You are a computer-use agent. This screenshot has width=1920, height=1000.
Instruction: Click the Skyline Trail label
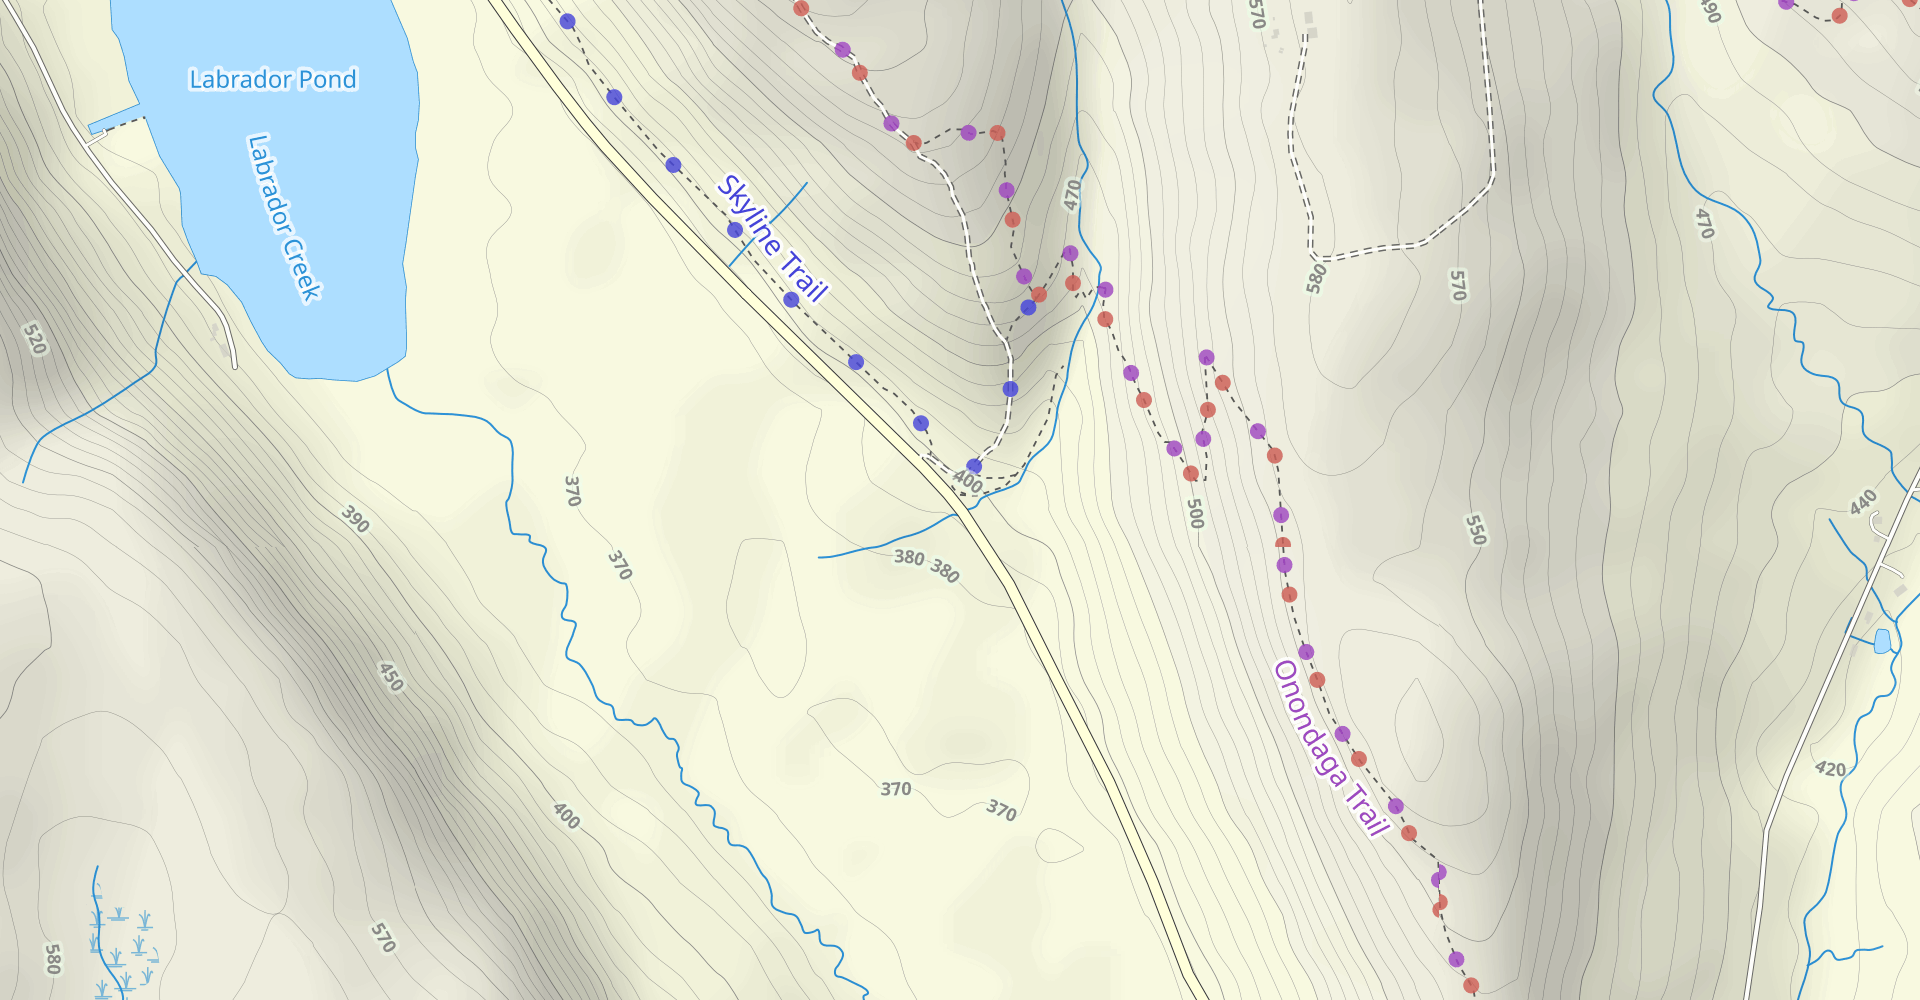772,239
